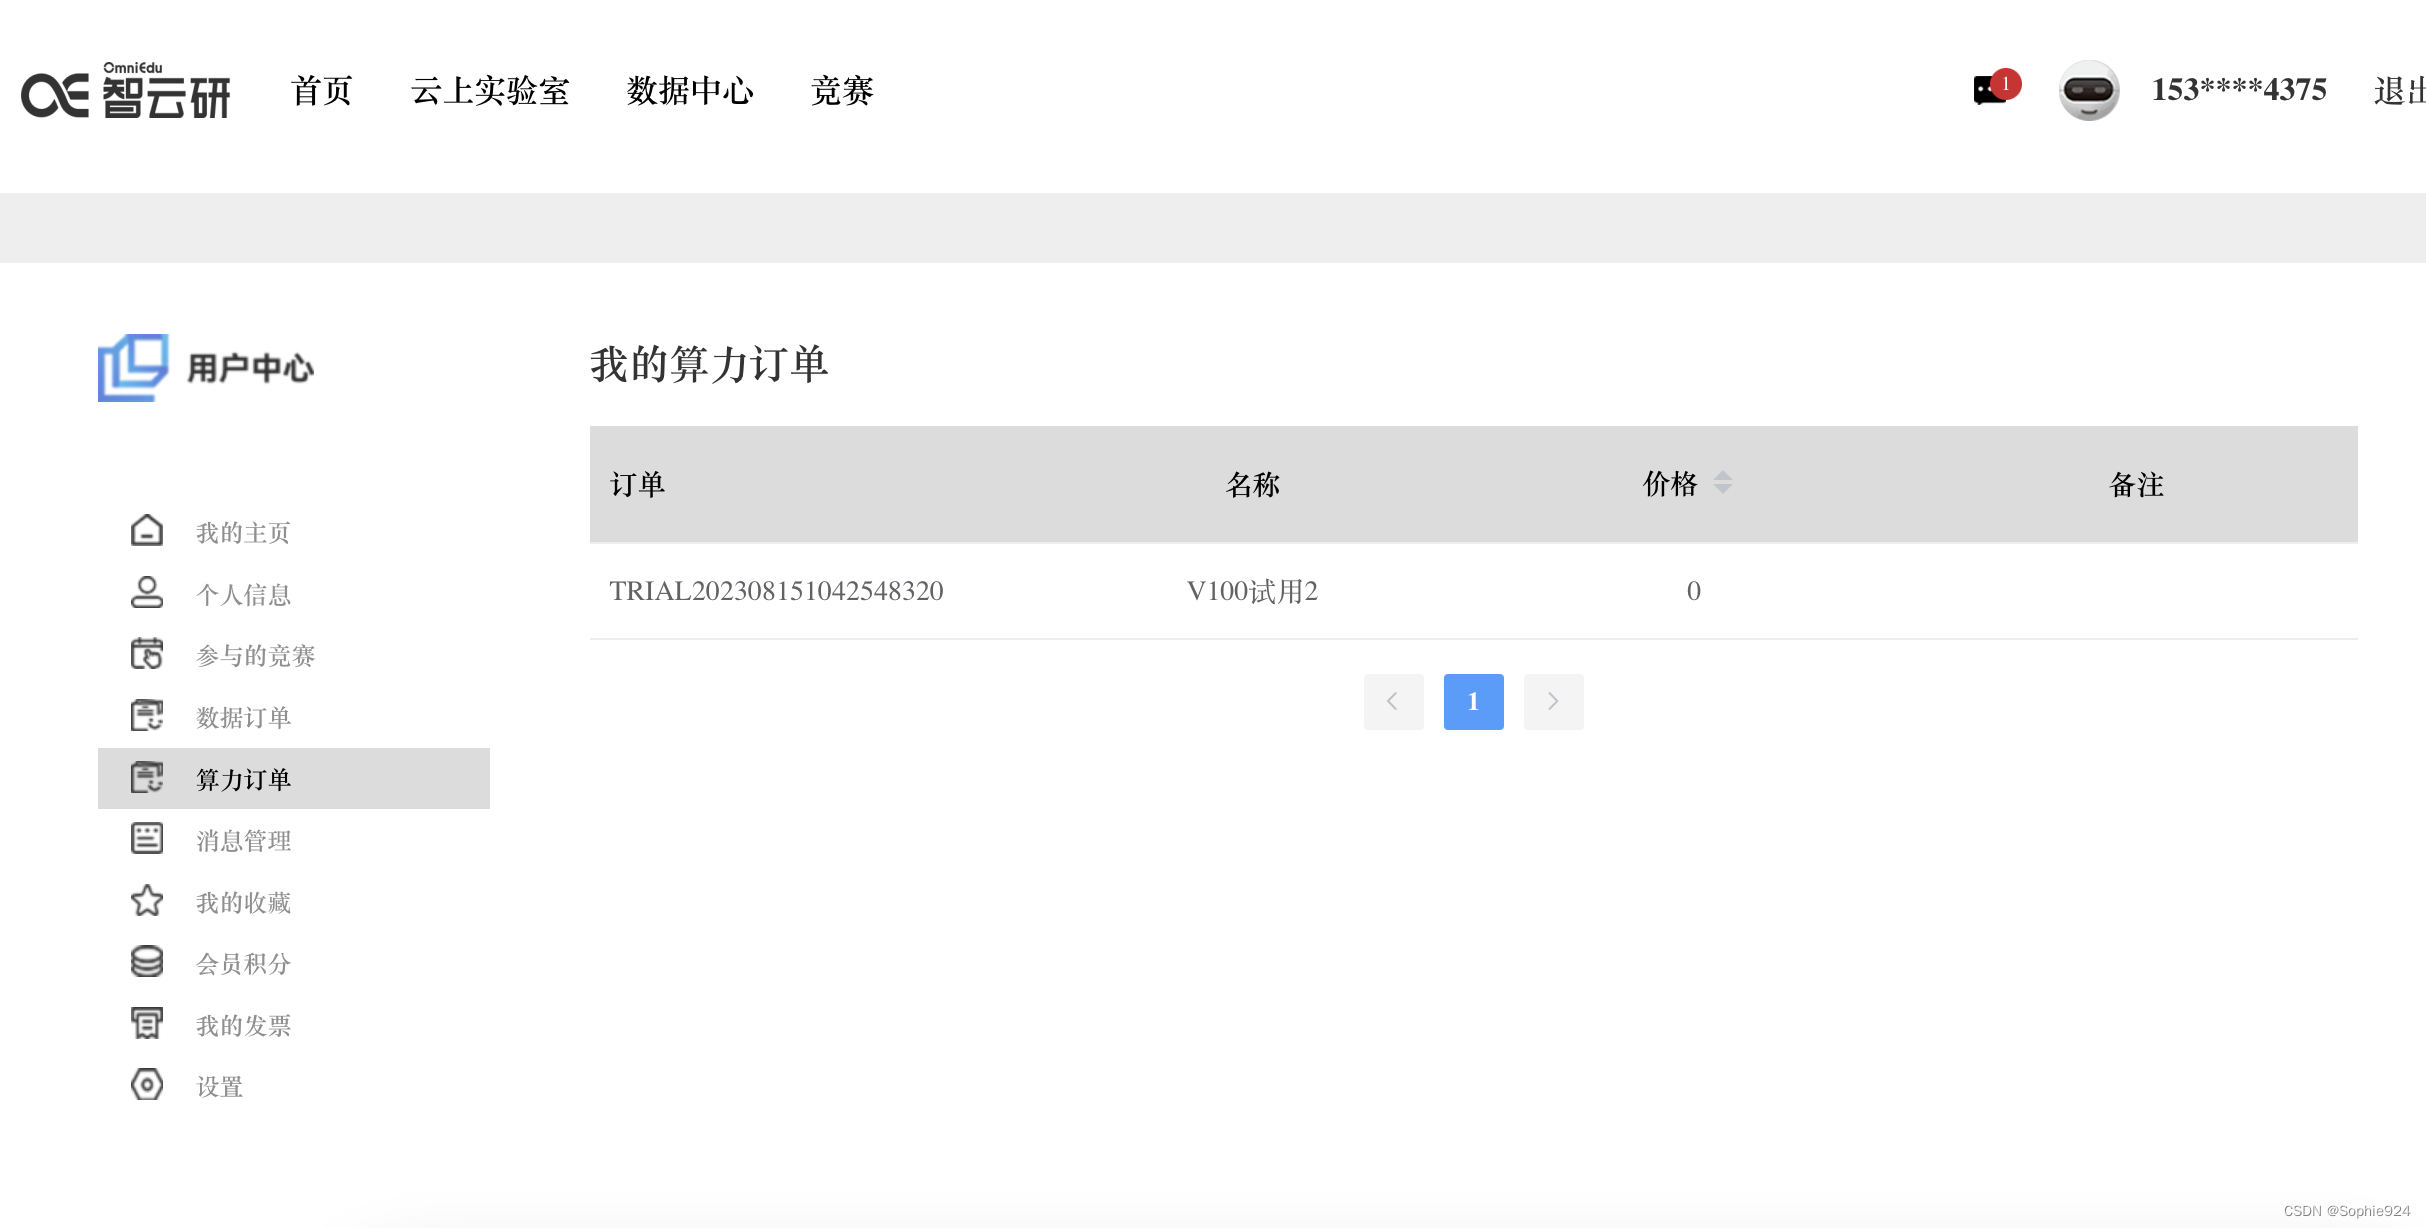Click the robot user avatar

click(x=2088, y=91)
